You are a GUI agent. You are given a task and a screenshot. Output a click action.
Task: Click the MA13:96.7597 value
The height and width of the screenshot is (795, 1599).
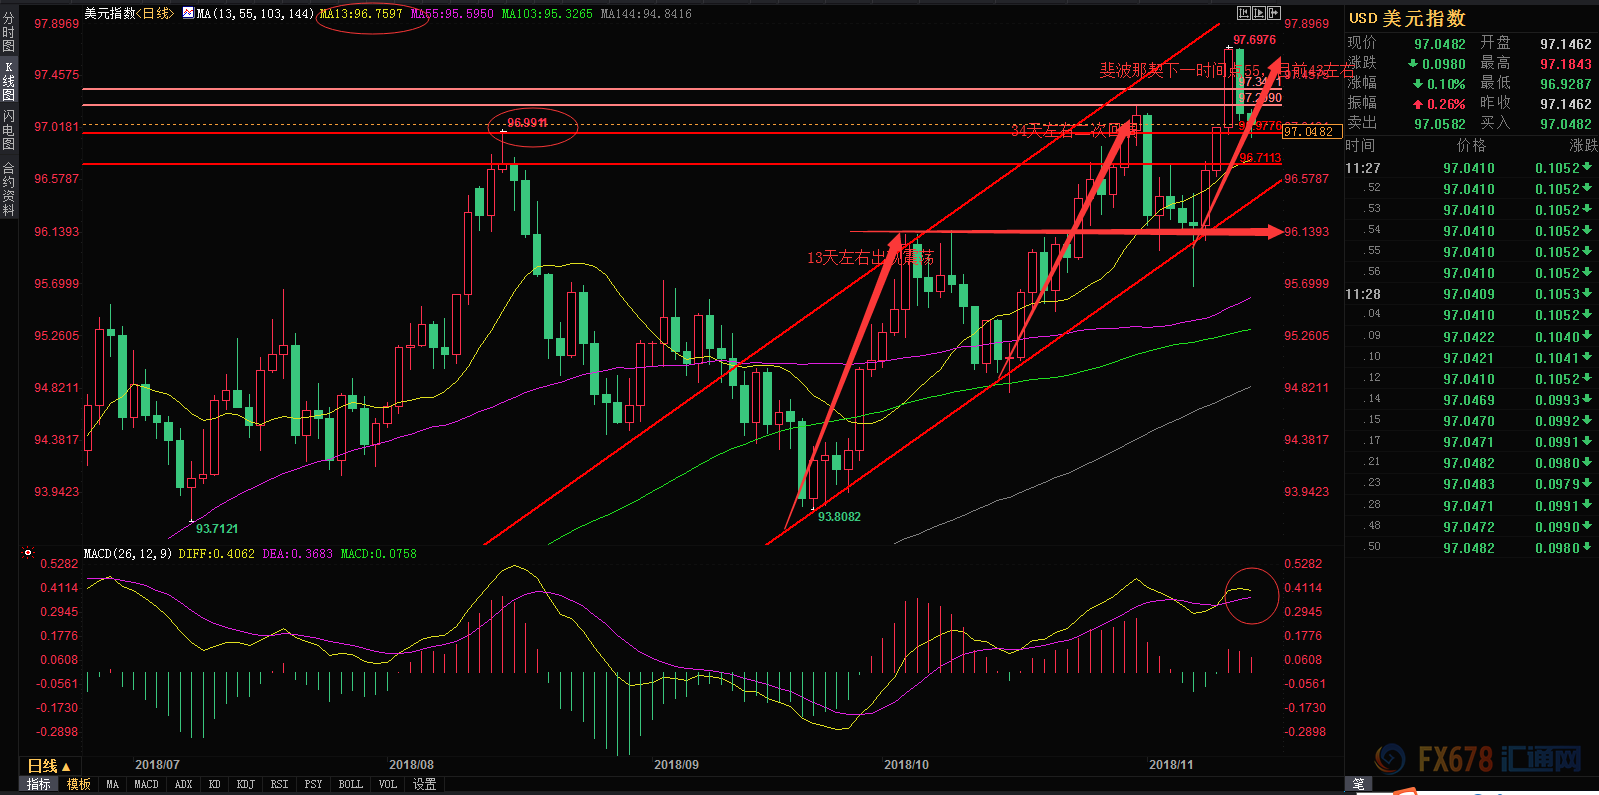pos(361,14)
